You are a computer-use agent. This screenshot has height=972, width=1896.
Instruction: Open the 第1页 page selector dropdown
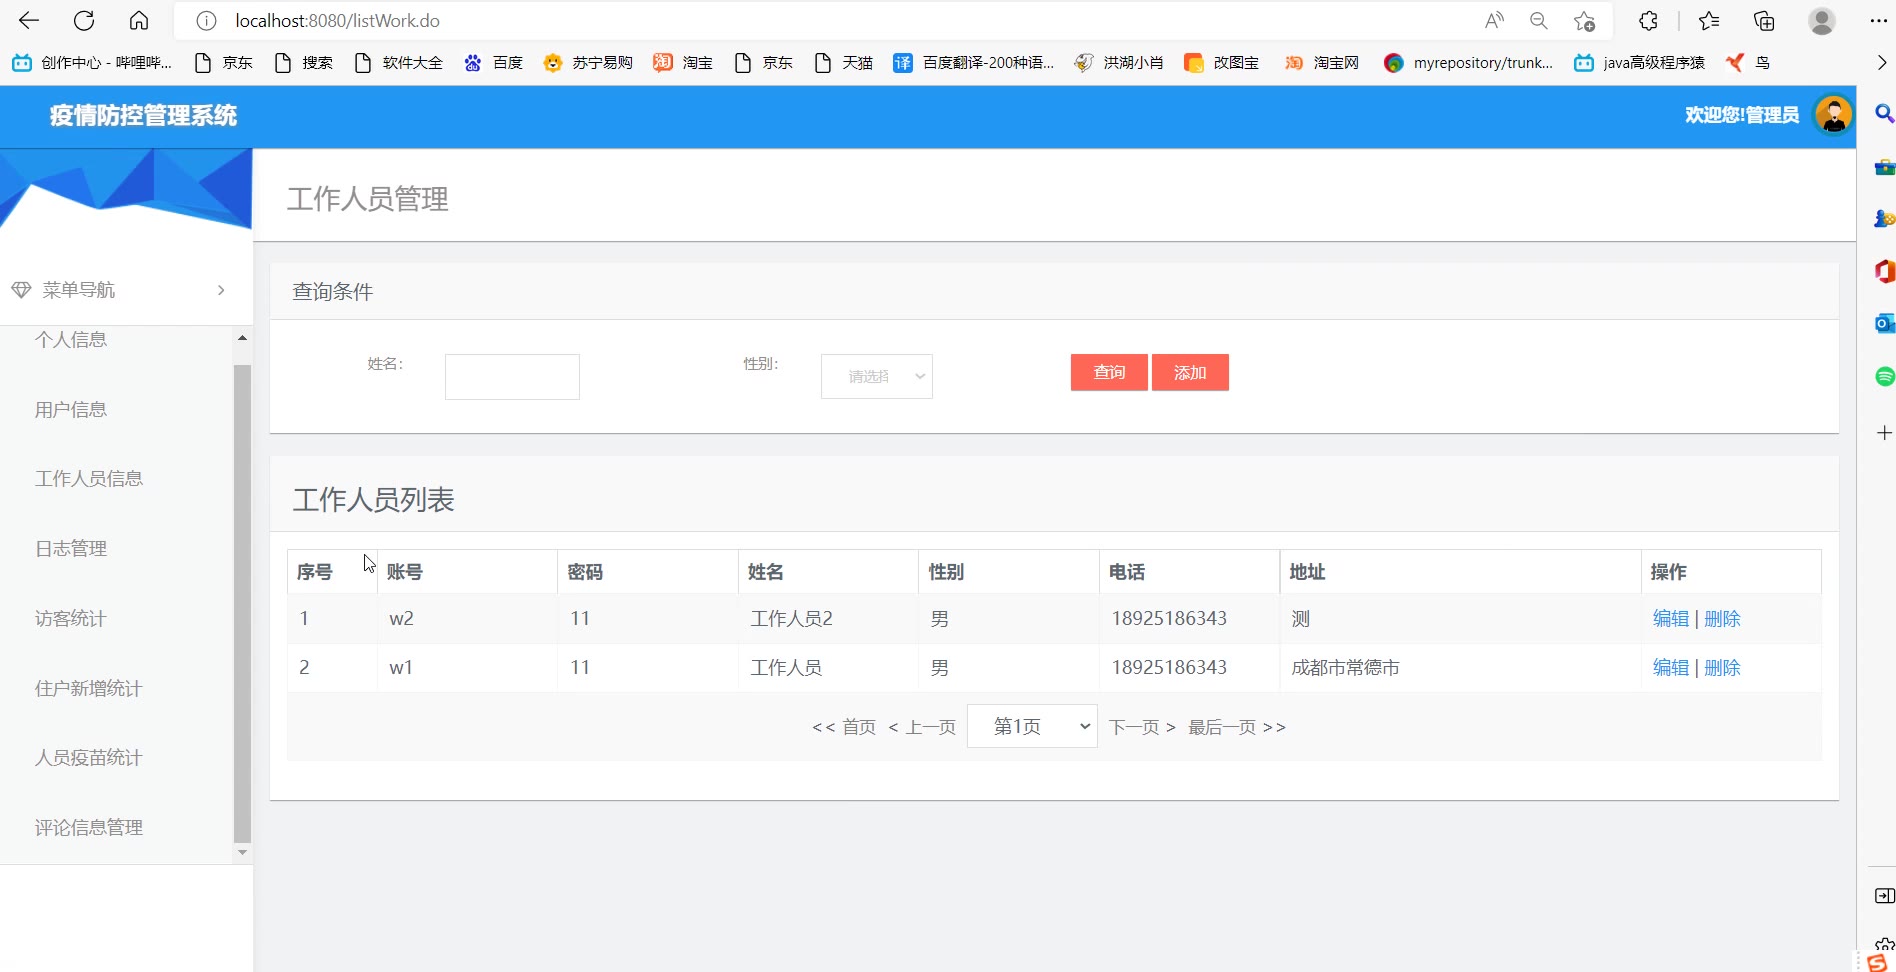click(1032, 726)
